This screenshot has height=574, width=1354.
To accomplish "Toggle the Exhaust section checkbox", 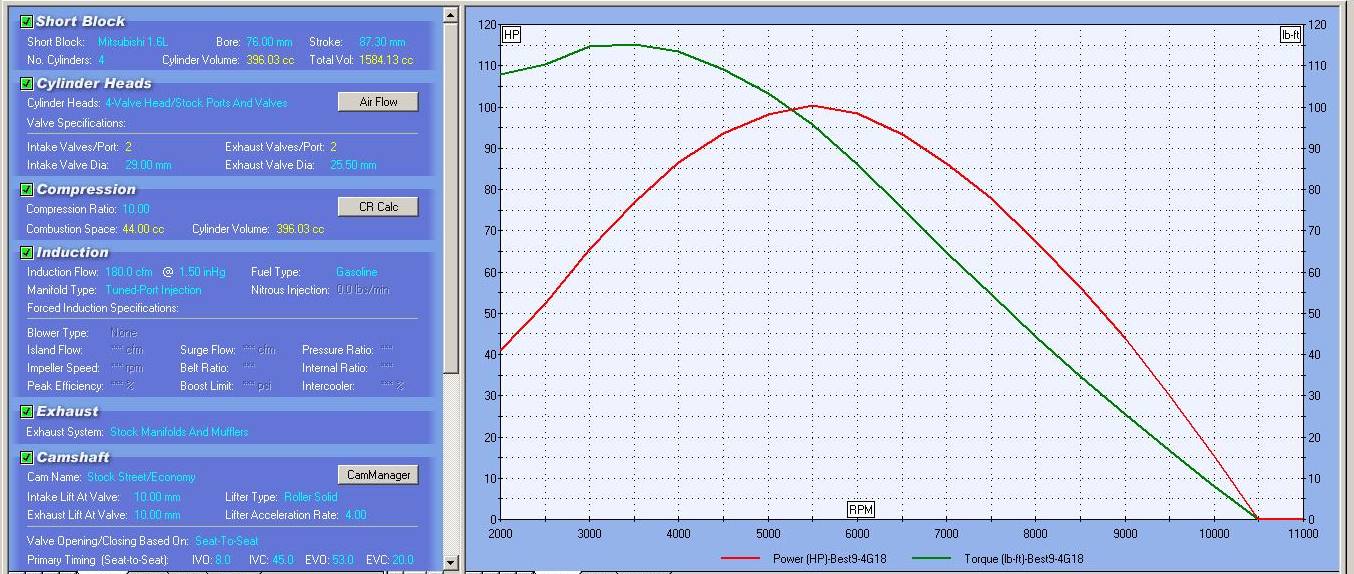I will click(27, 411).
